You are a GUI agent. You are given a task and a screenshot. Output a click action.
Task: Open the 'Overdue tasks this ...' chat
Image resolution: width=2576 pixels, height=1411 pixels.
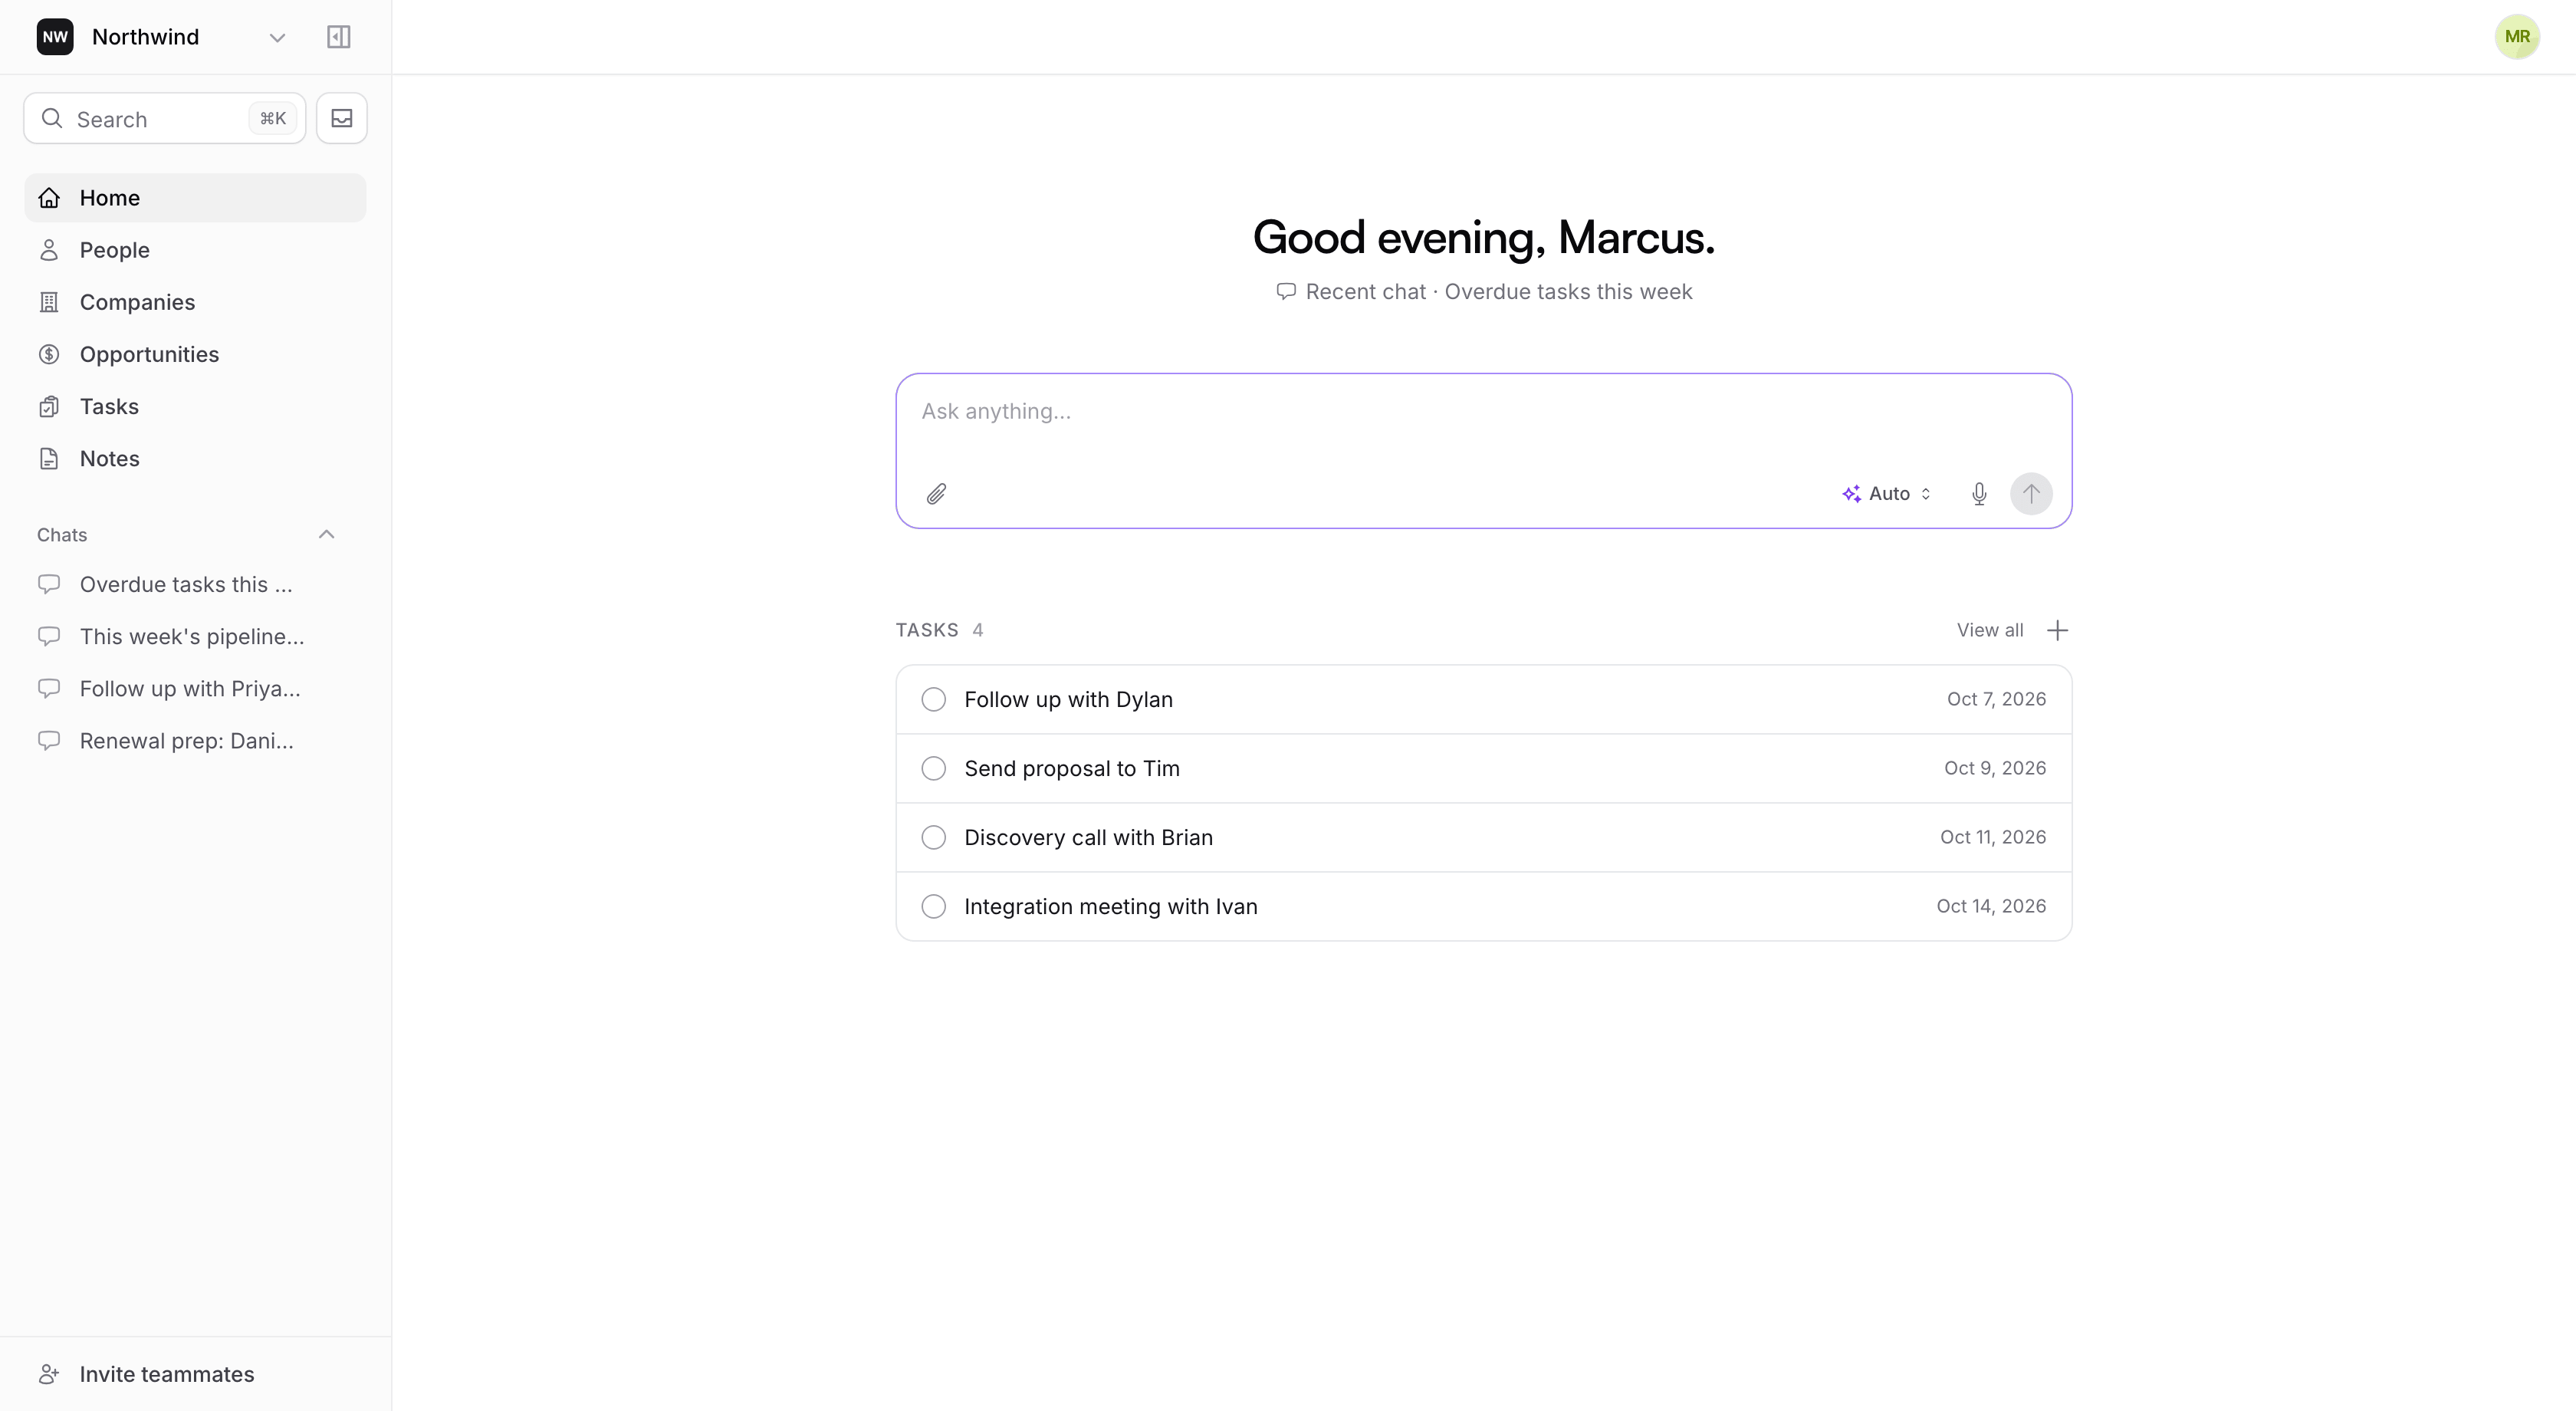point(195,584)
